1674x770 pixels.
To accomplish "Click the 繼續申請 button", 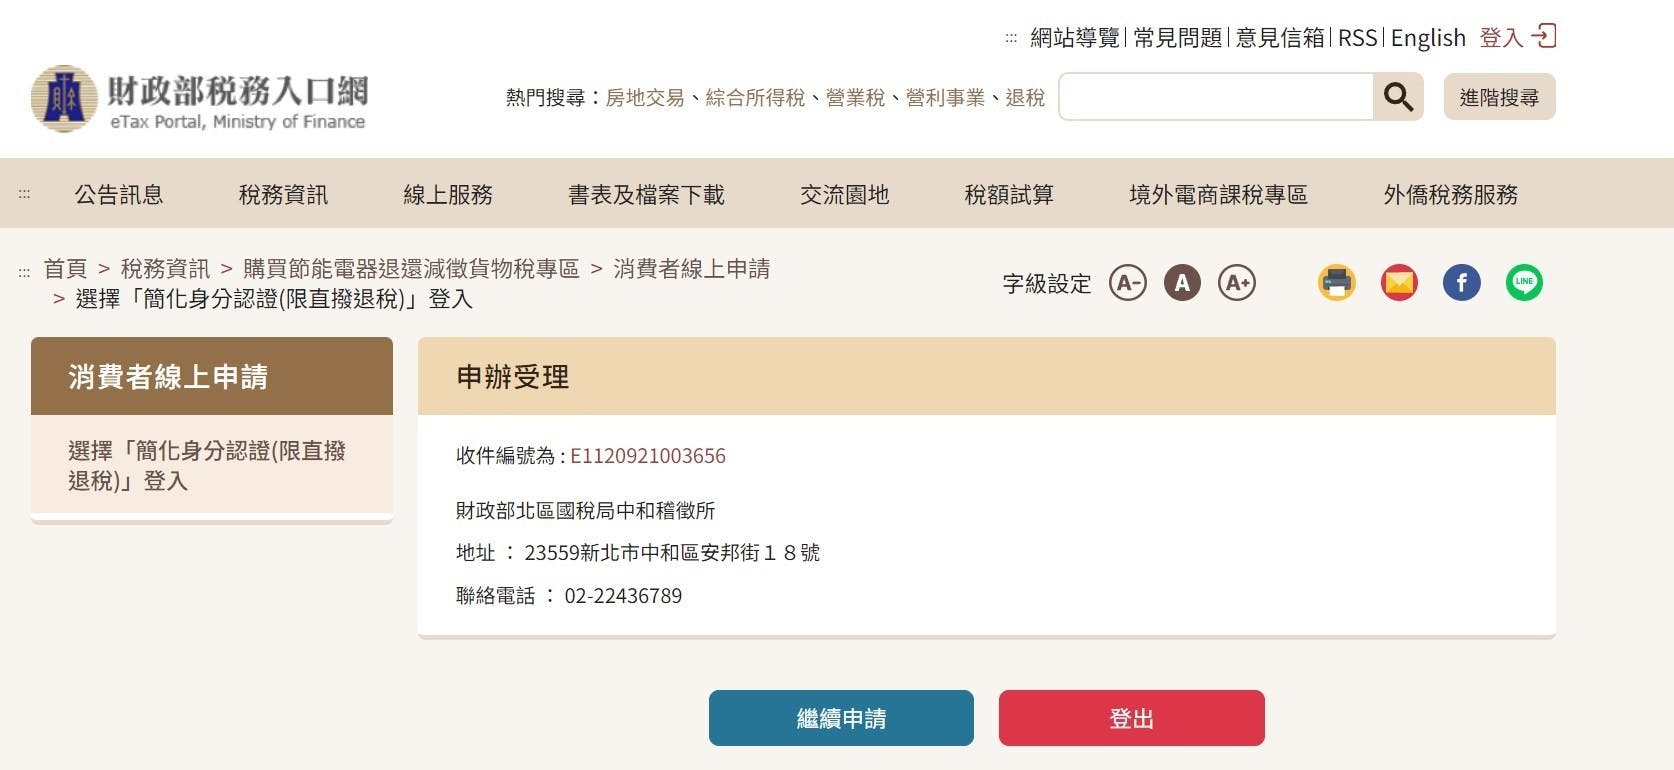I will point(841,718).
